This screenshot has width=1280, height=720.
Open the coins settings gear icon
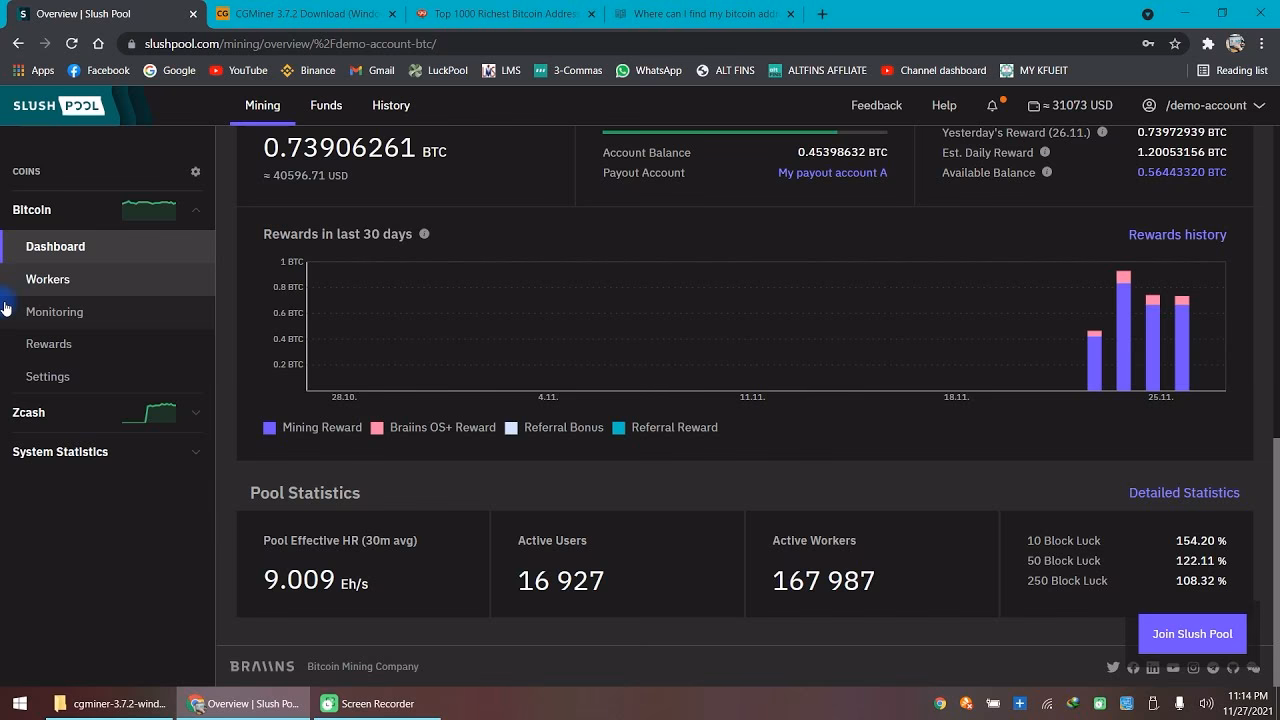pyautogui.click(x=196, y=172)
